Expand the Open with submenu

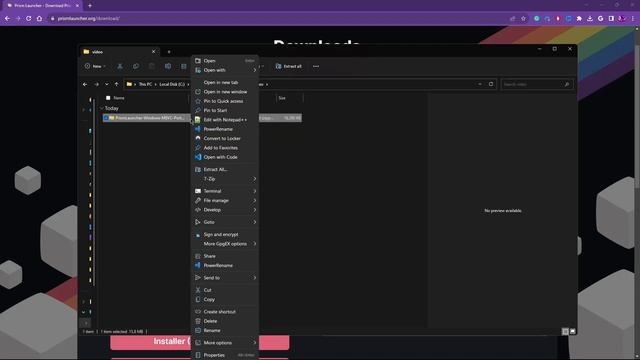[x=255, y=70]
